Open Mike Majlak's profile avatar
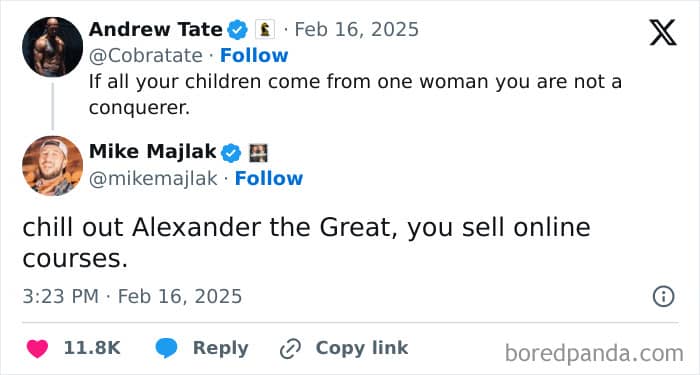The height and width of the screenshot is (375, 700). tap(53, 166)
